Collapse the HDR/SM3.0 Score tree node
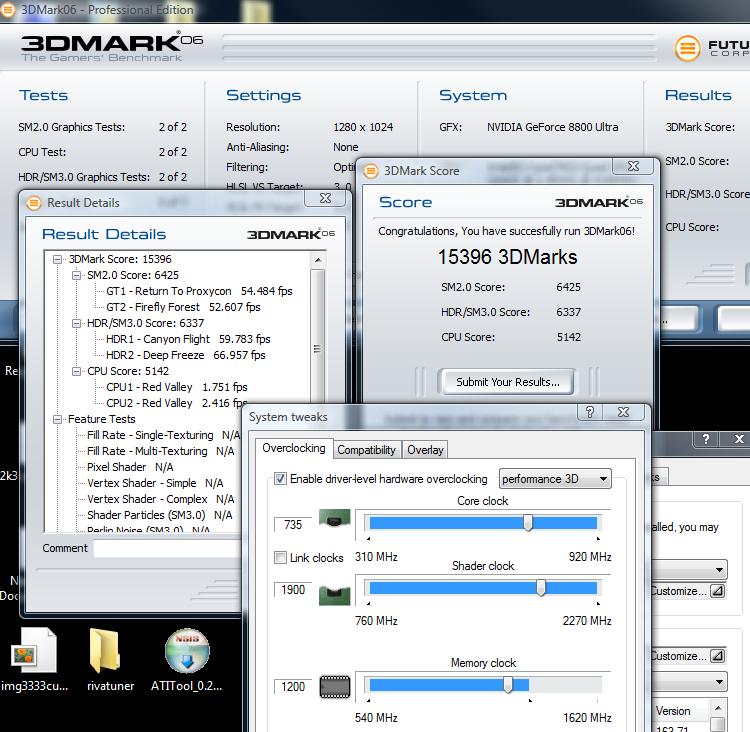The height and width of the screenshot is (732, 750). (76, 323)
